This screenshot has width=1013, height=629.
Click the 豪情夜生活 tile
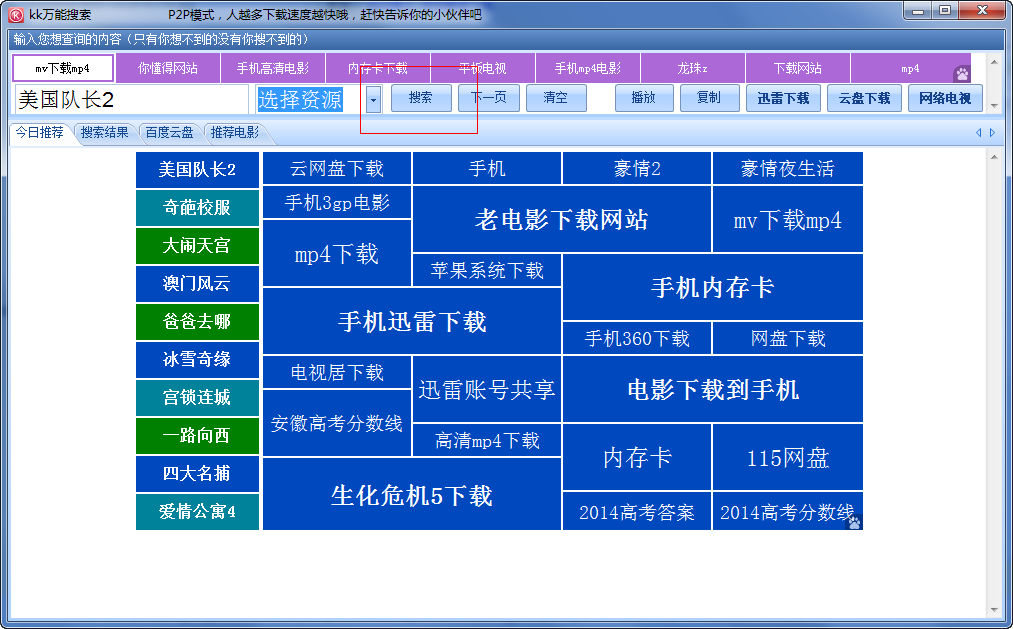[x=788, y=169]
